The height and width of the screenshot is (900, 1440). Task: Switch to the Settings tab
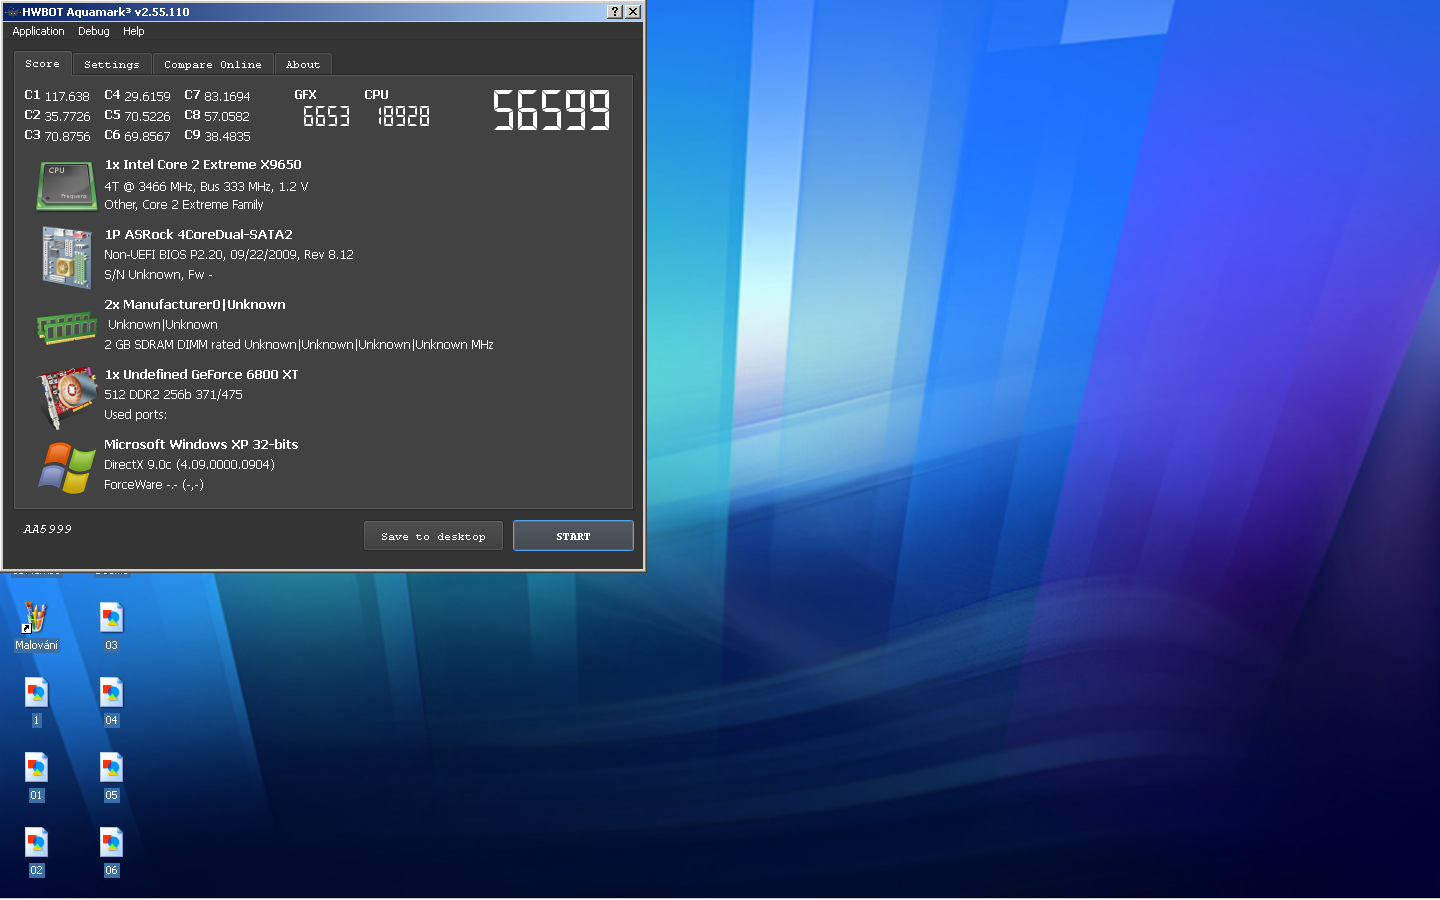112,65
